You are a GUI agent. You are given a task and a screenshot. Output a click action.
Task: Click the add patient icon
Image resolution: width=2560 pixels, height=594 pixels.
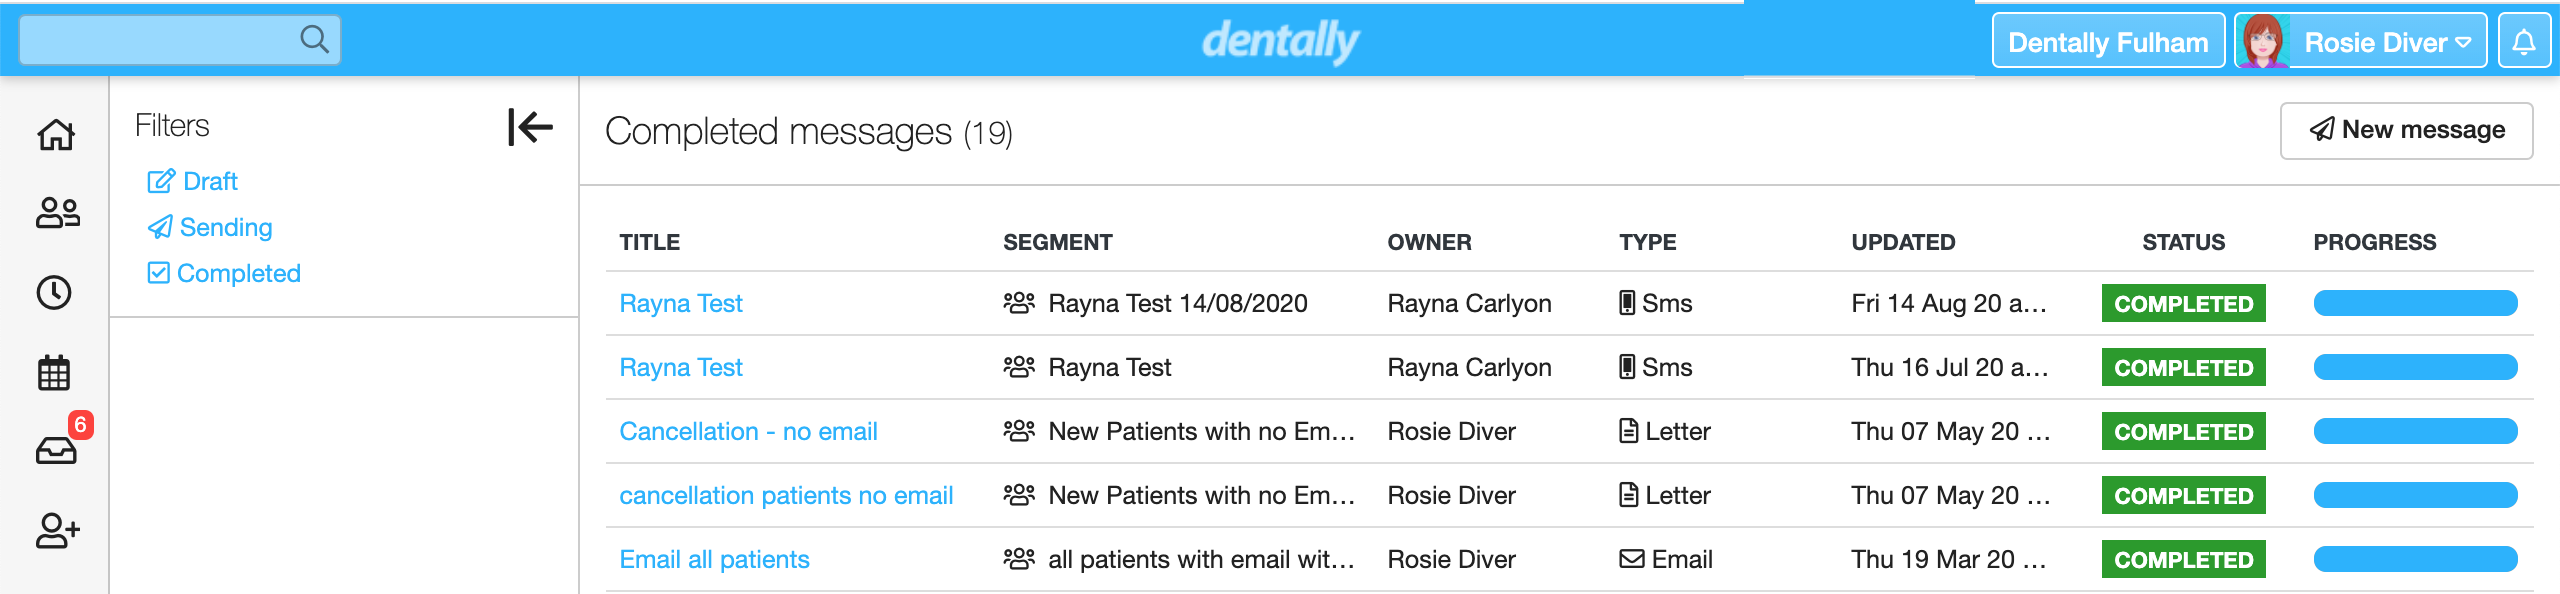[57, 530]
